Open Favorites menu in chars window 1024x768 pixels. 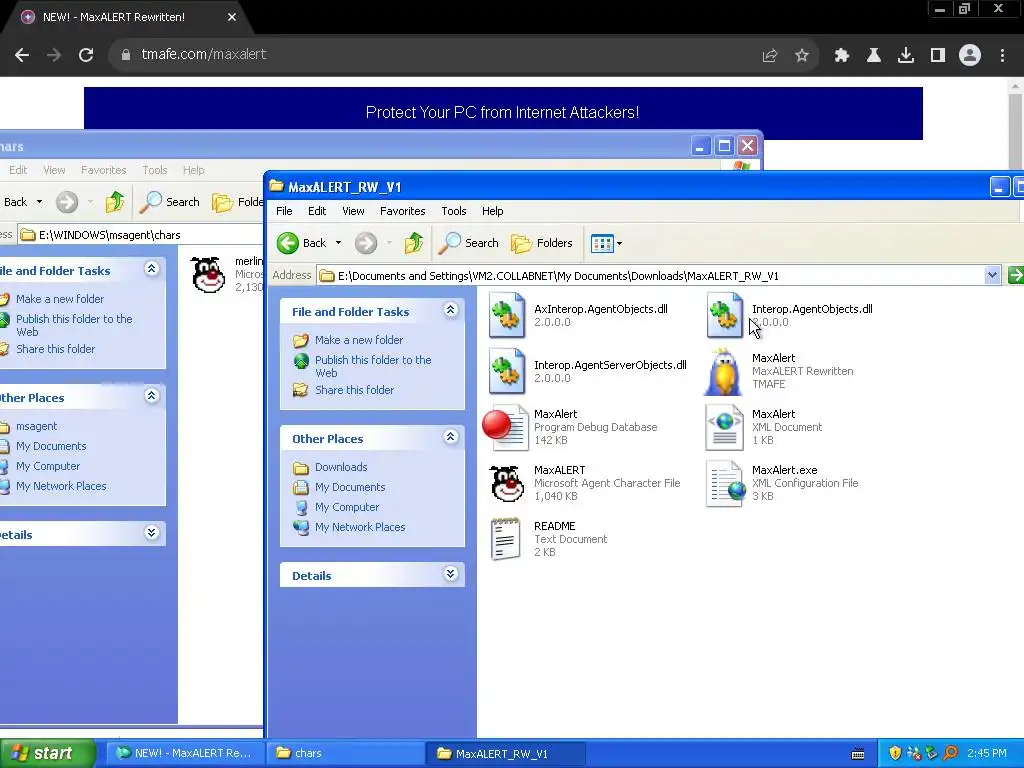(x=103, y=170)
